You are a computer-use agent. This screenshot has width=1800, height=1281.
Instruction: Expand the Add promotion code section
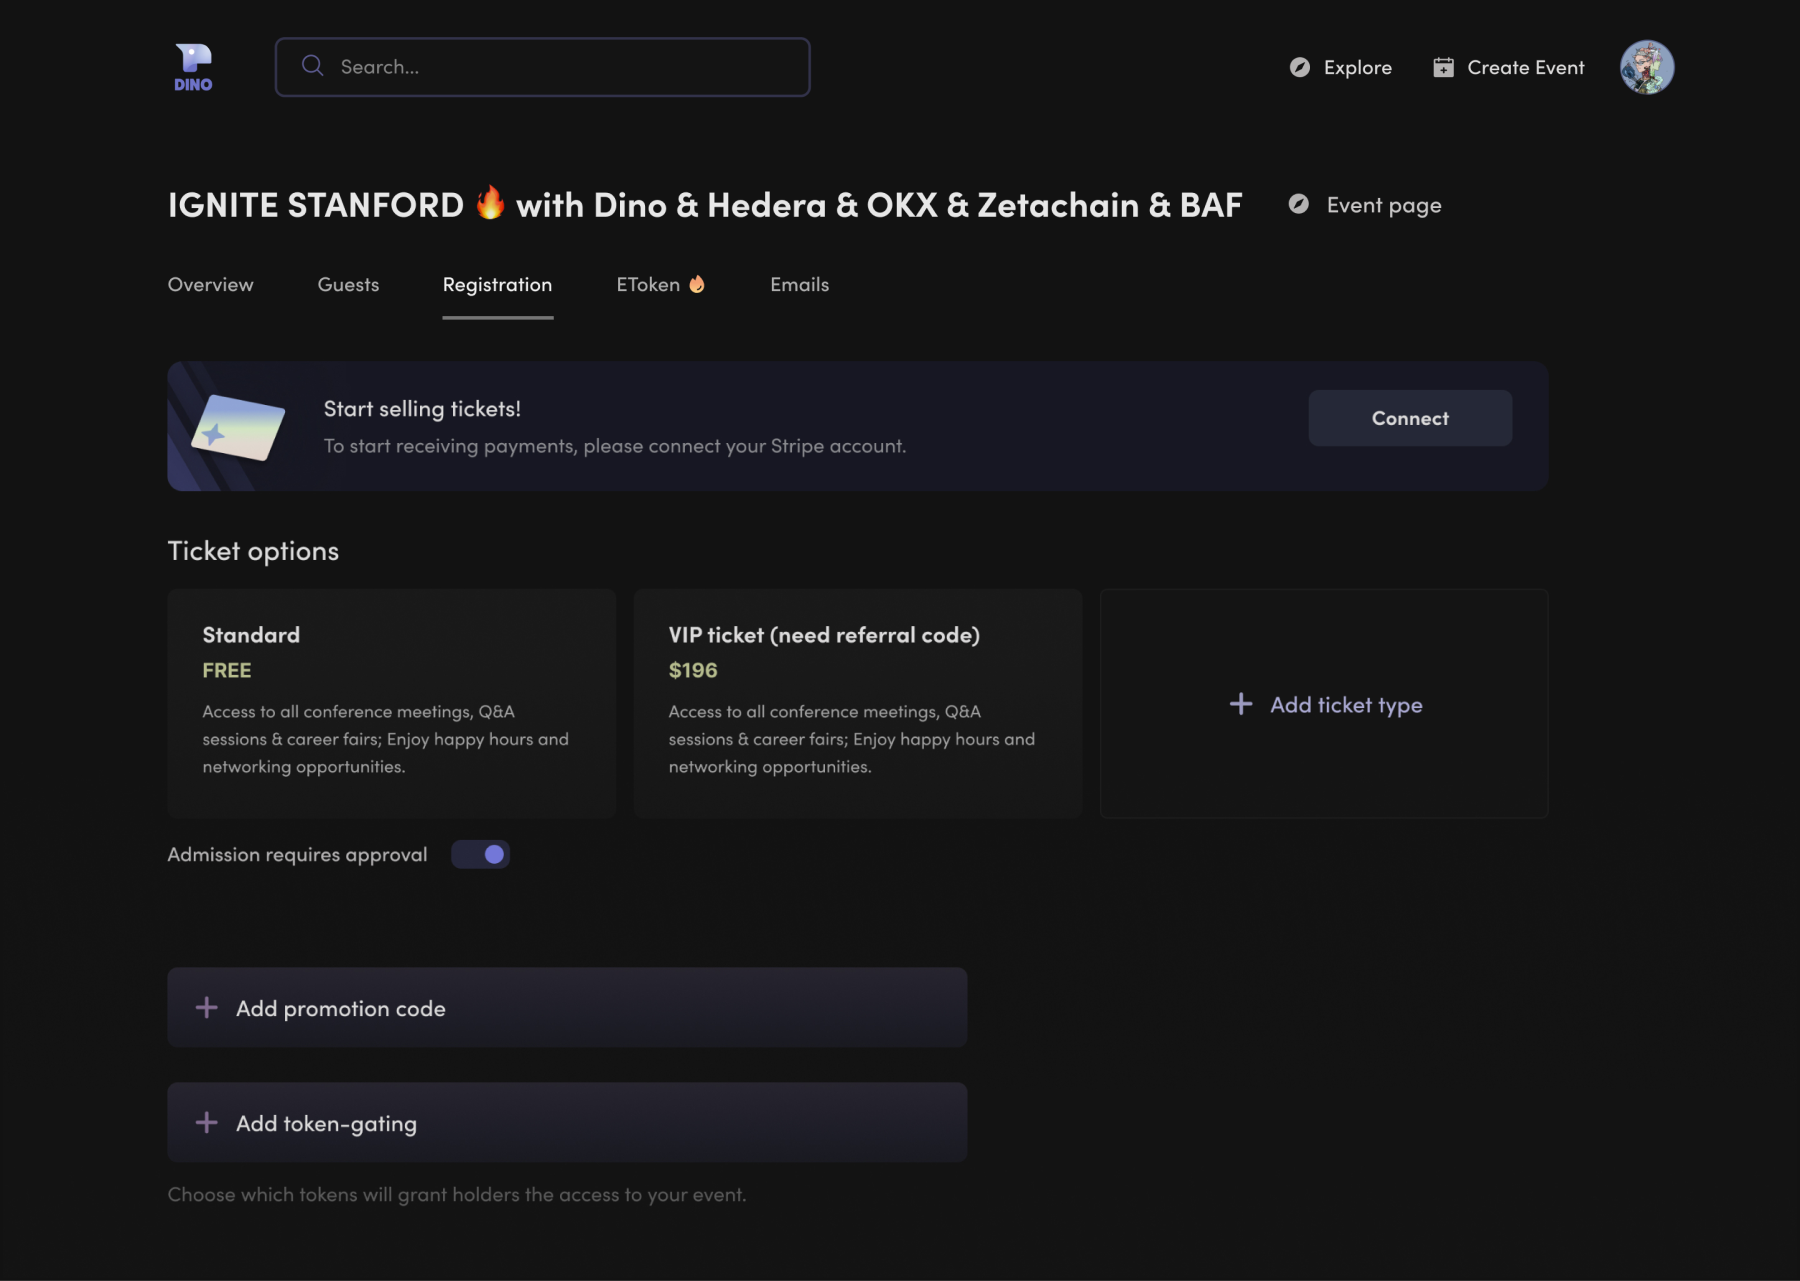567,1007
